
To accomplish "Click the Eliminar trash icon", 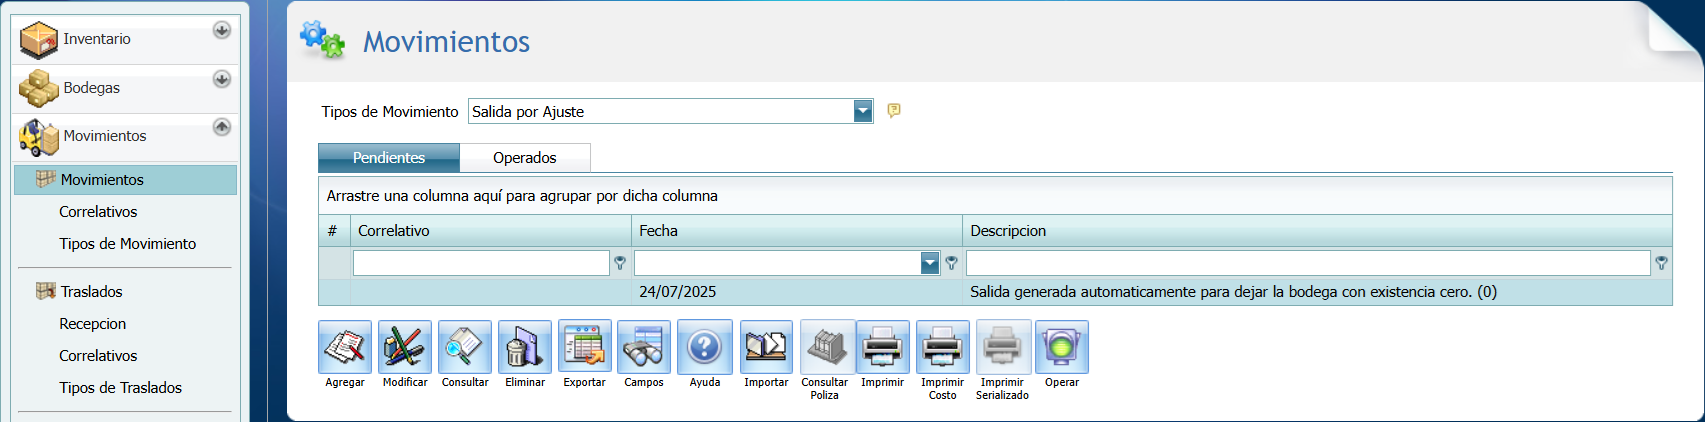I will coord(525,347).
